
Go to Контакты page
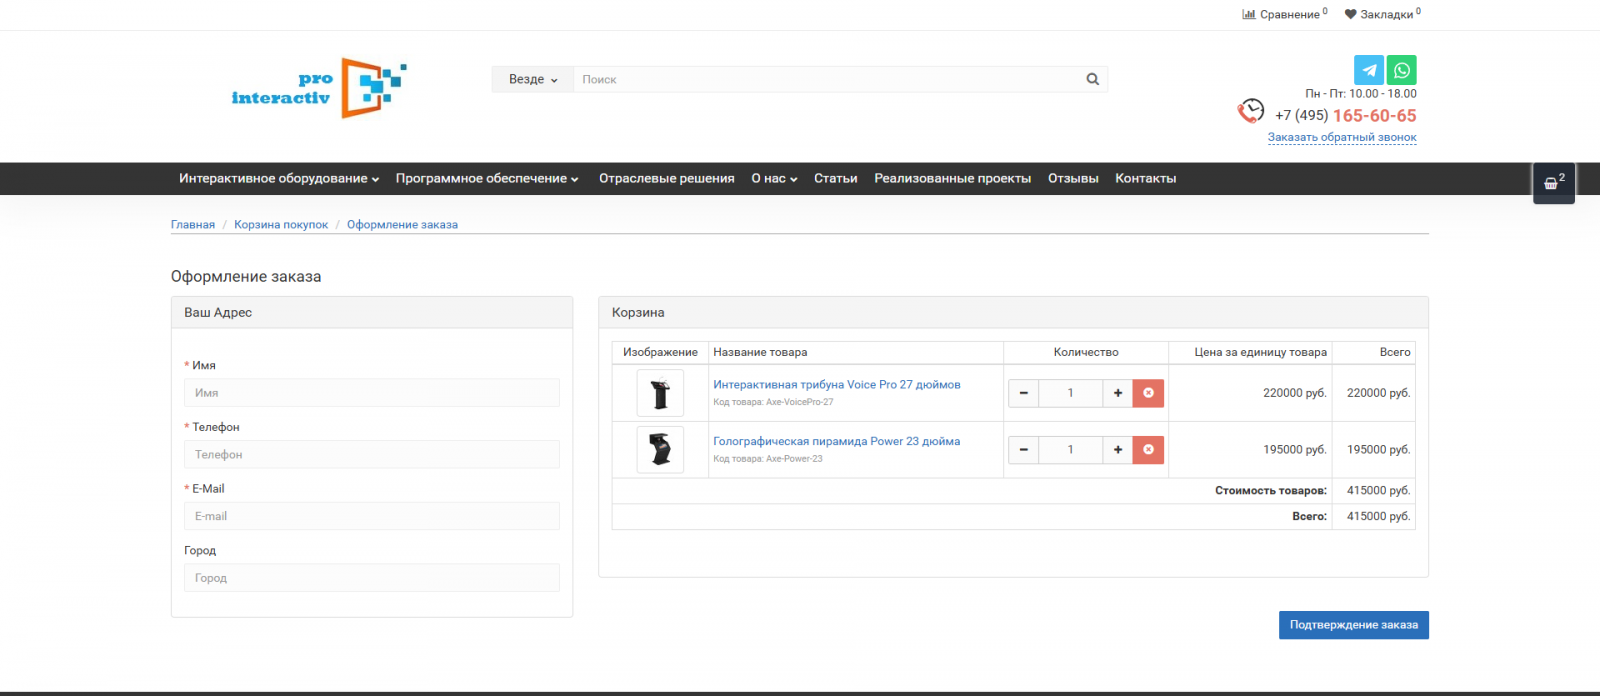1145,178
